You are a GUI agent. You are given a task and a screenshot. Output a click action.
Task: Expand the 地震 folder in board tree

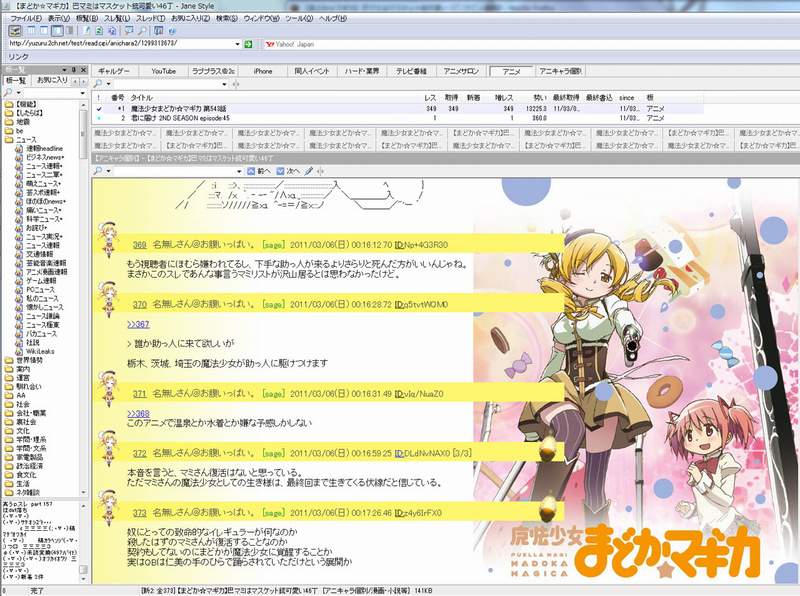tap(17, 122)
